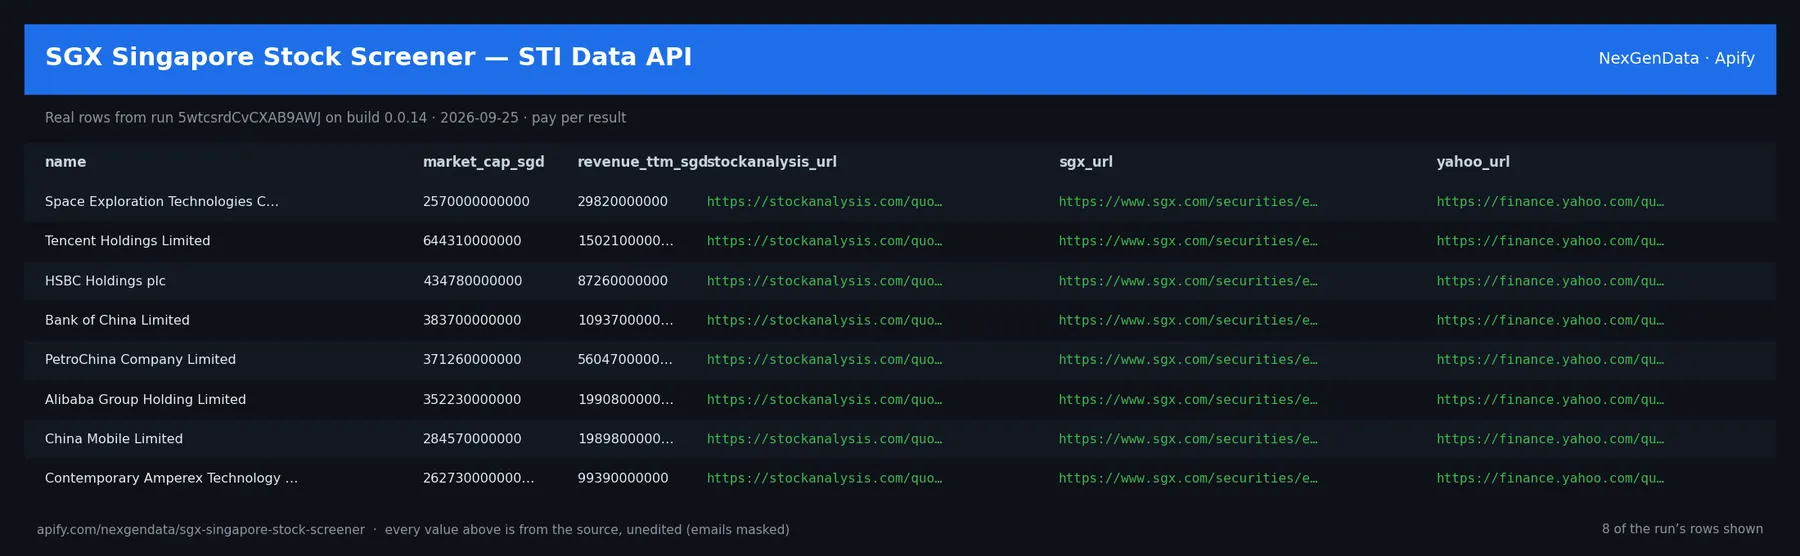The image size is (1800, 556).
Task: Click the 'name' column header
Action: click(x=65, y=162)
